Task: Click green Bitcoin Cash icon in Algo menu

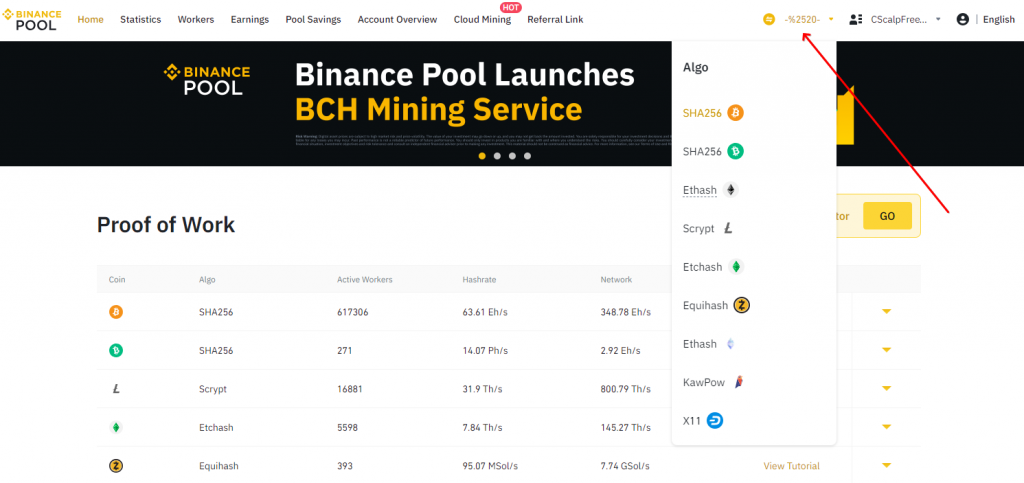Action: [736, 151]
